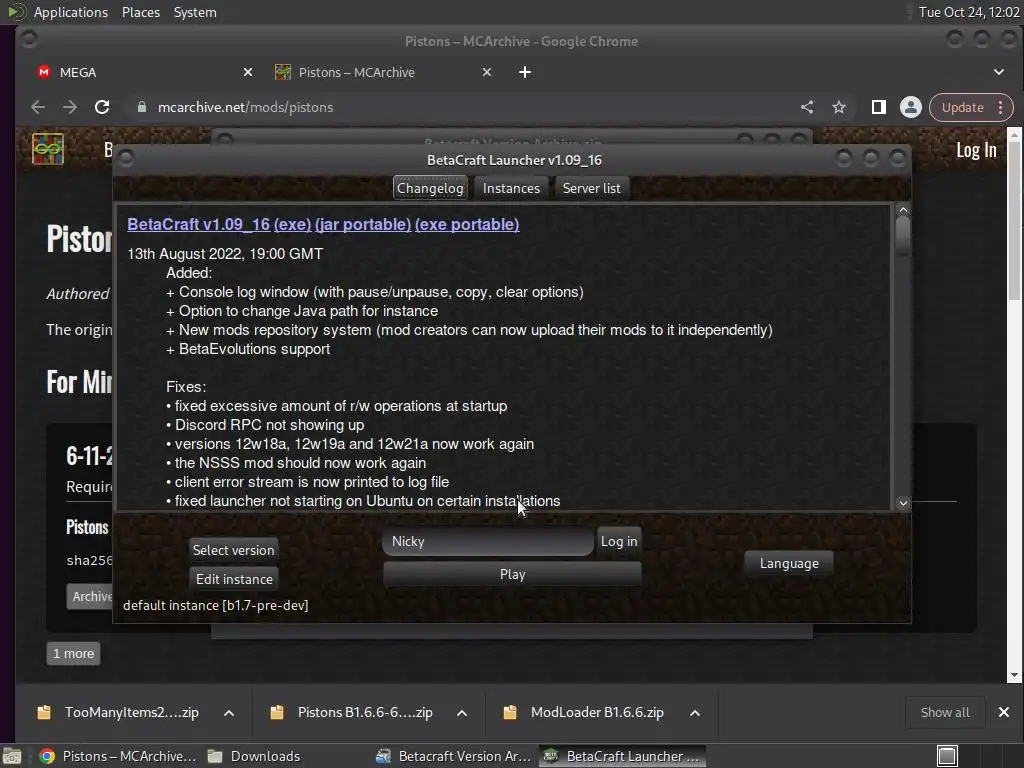Open TooManyItems2 zip download

(x=131, y=712)
